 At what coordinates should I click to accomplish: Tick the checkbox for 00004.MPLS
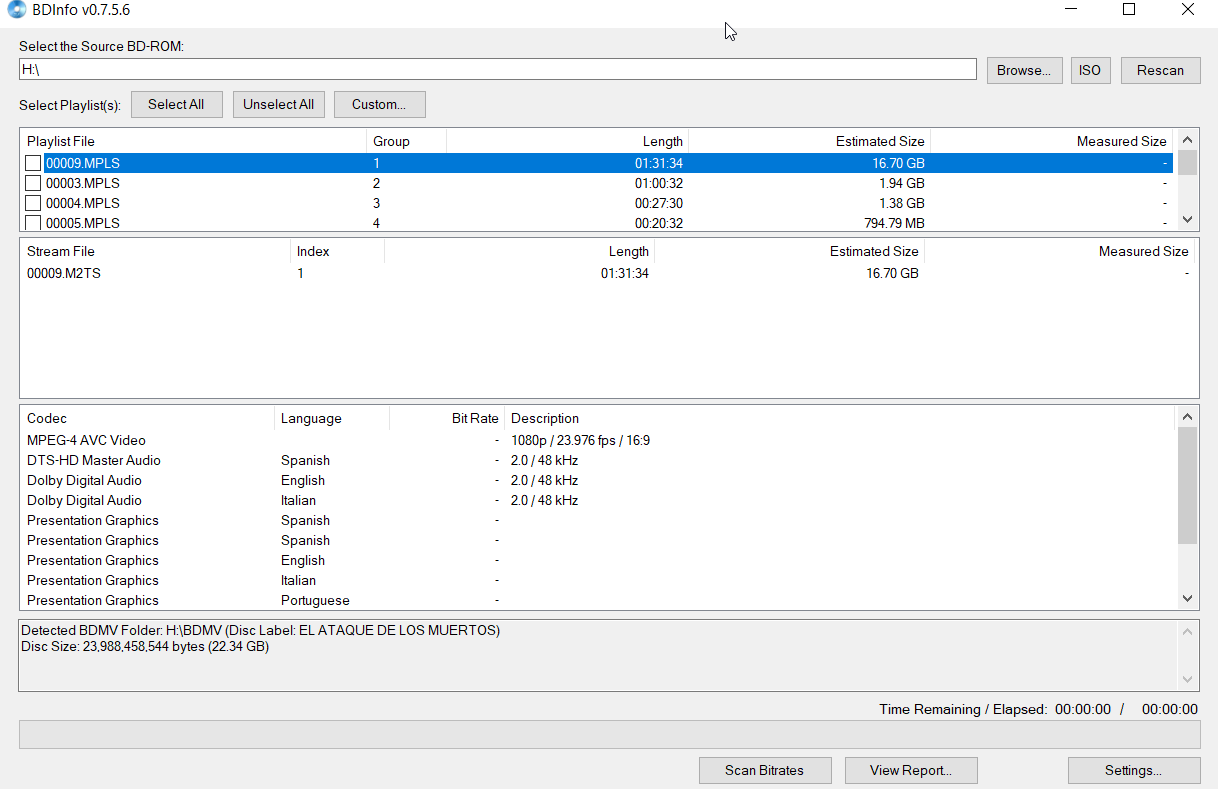pos(33,203)
